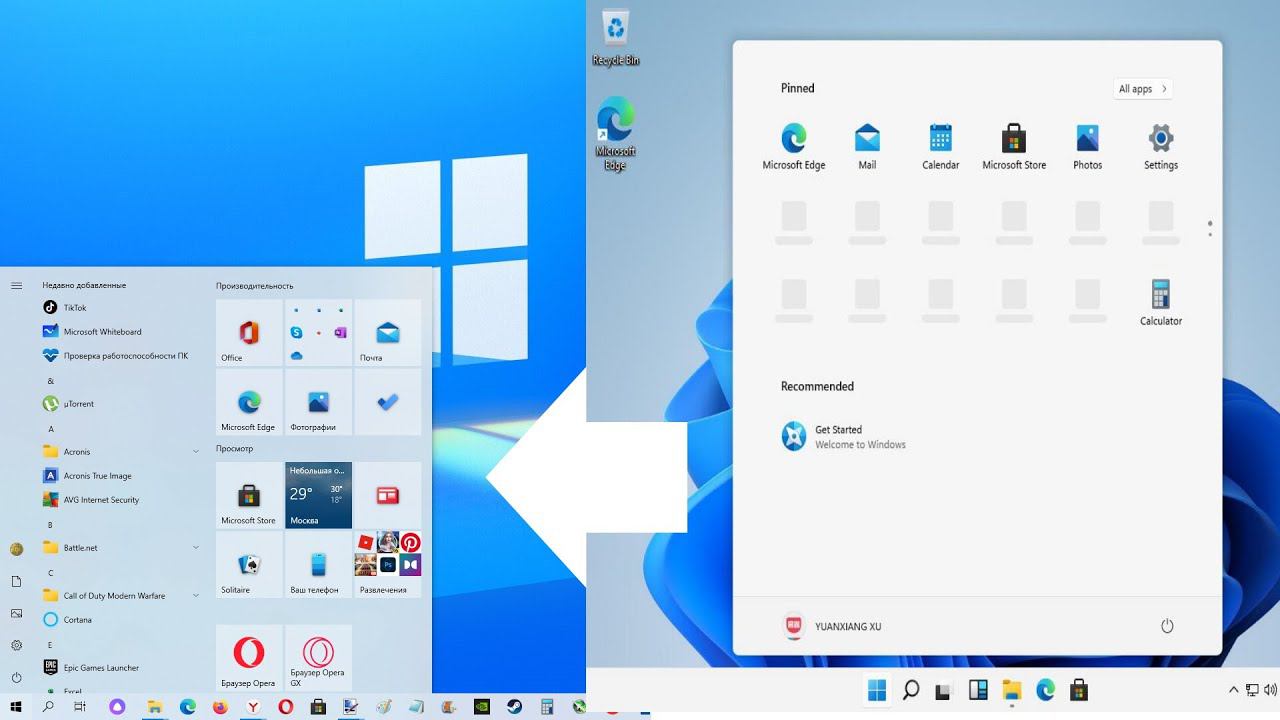The image size is (1280, 720).
Task: Click the YUANXIANG XU user account
Action: [x=832, y=626]
